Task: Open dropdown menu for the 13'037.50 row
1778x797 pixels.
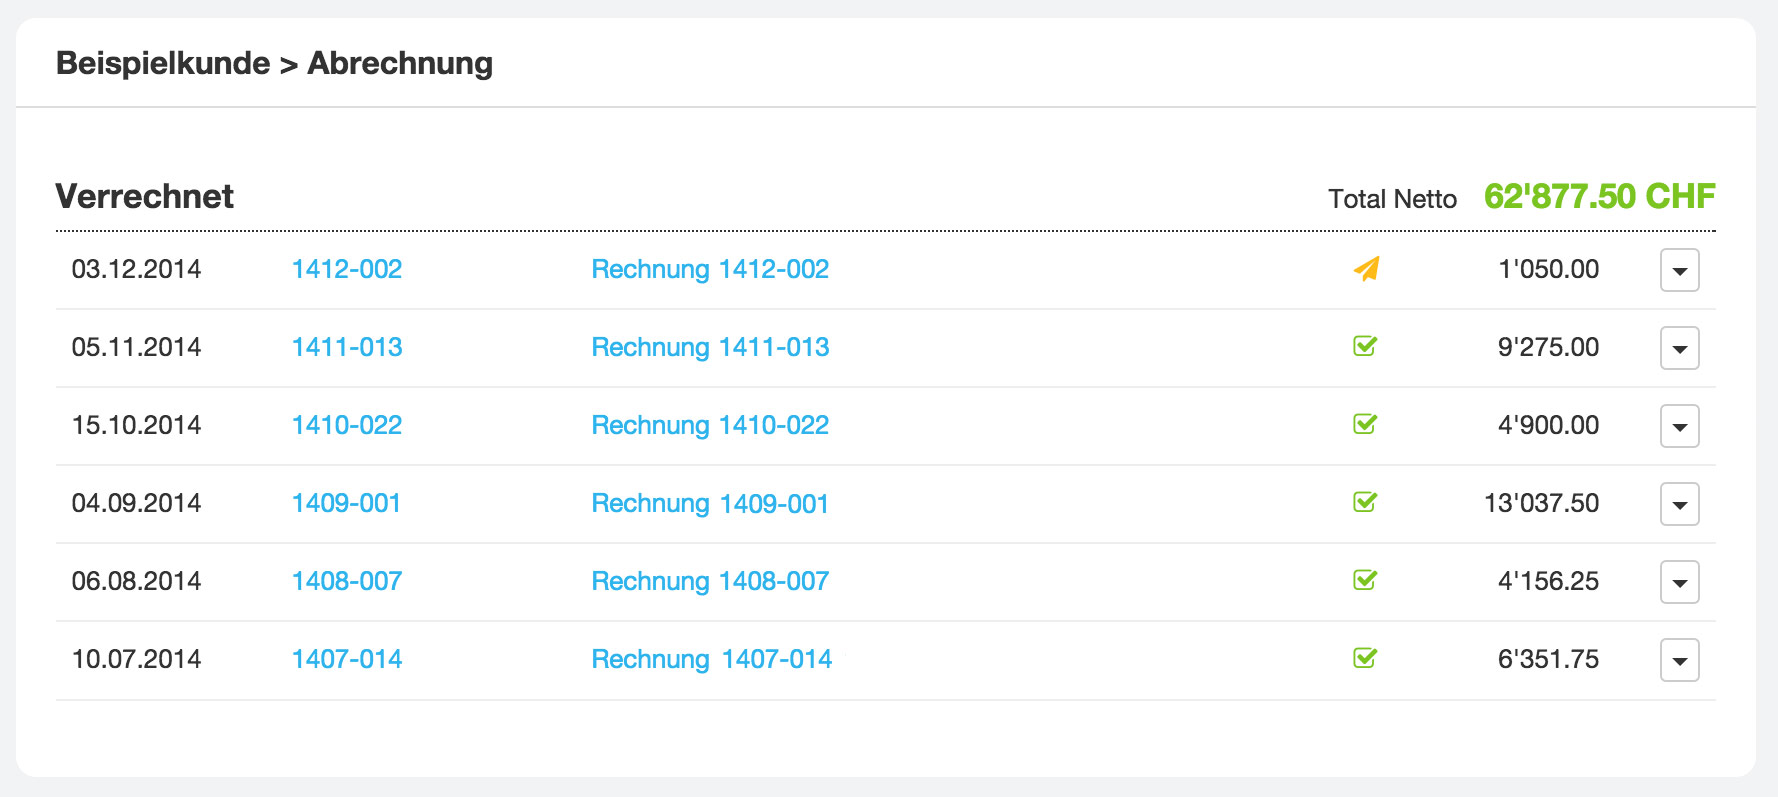Action: pyautogui.click(x=1679, y=504)
